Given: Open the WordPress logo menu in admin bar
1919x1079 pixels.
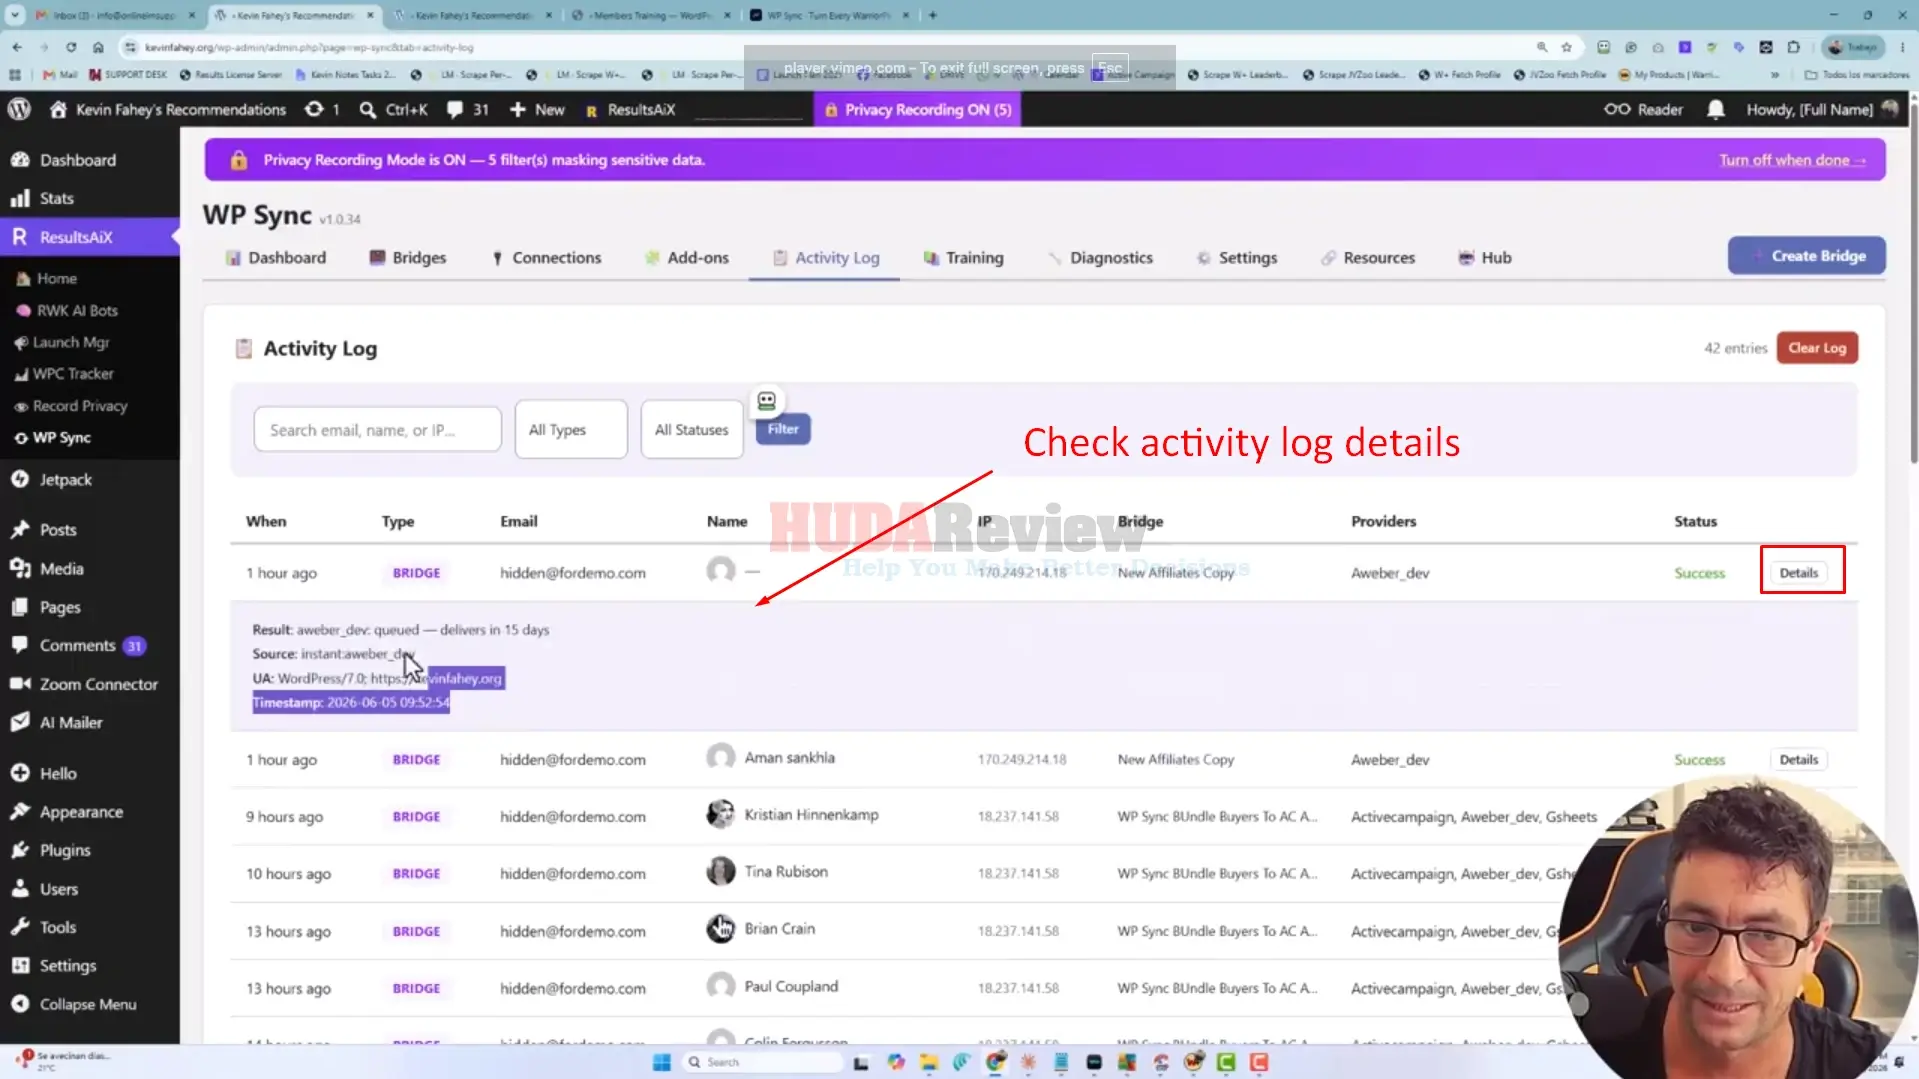Looking at the screenshot, I should click(19, 109).
